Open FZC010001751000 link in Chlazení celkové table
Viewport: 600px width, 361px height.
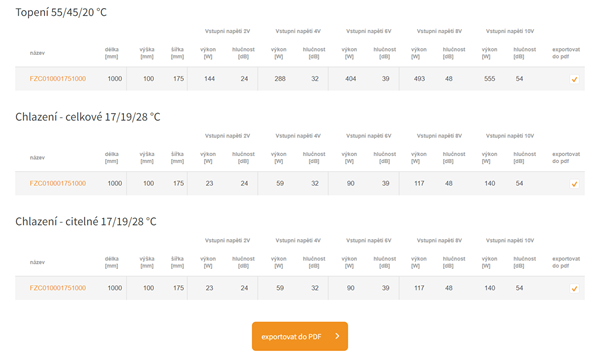coord(58,183)
